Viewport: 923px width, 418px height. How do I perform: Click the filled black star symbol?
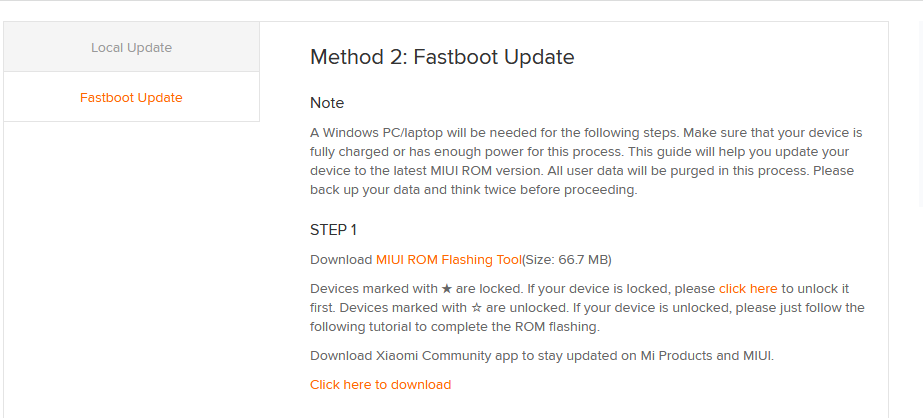(x=447, y=289)
